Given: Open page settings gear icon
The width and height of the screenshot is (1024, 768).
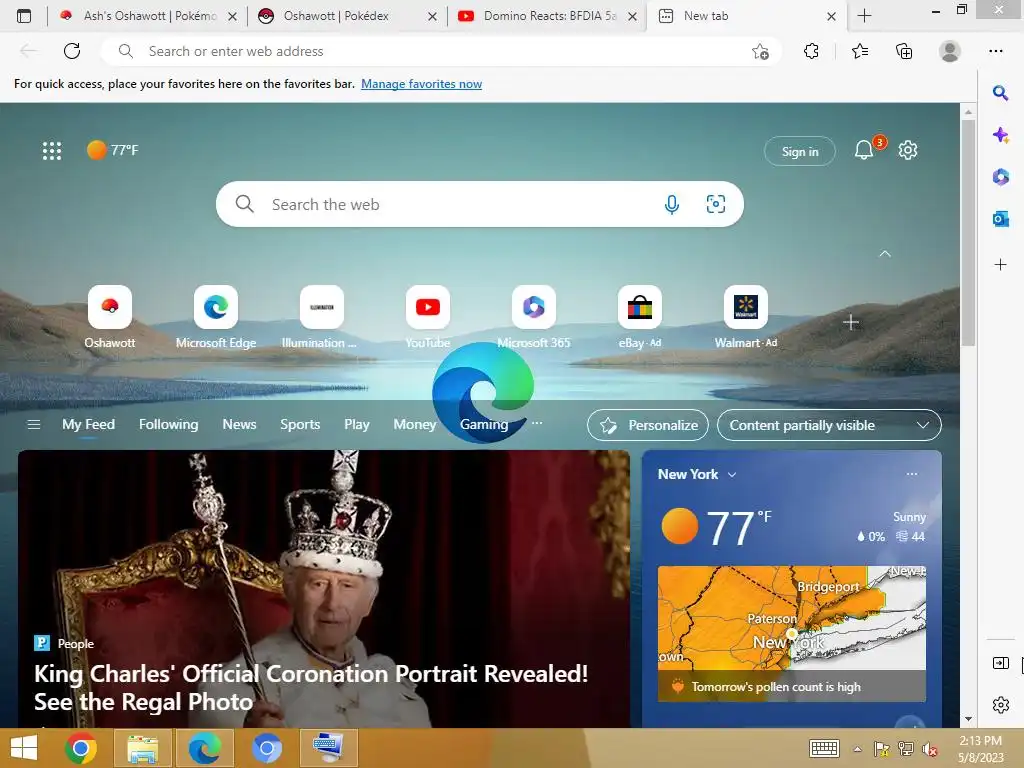Looking at the screenshot, I should pos(908,150).
